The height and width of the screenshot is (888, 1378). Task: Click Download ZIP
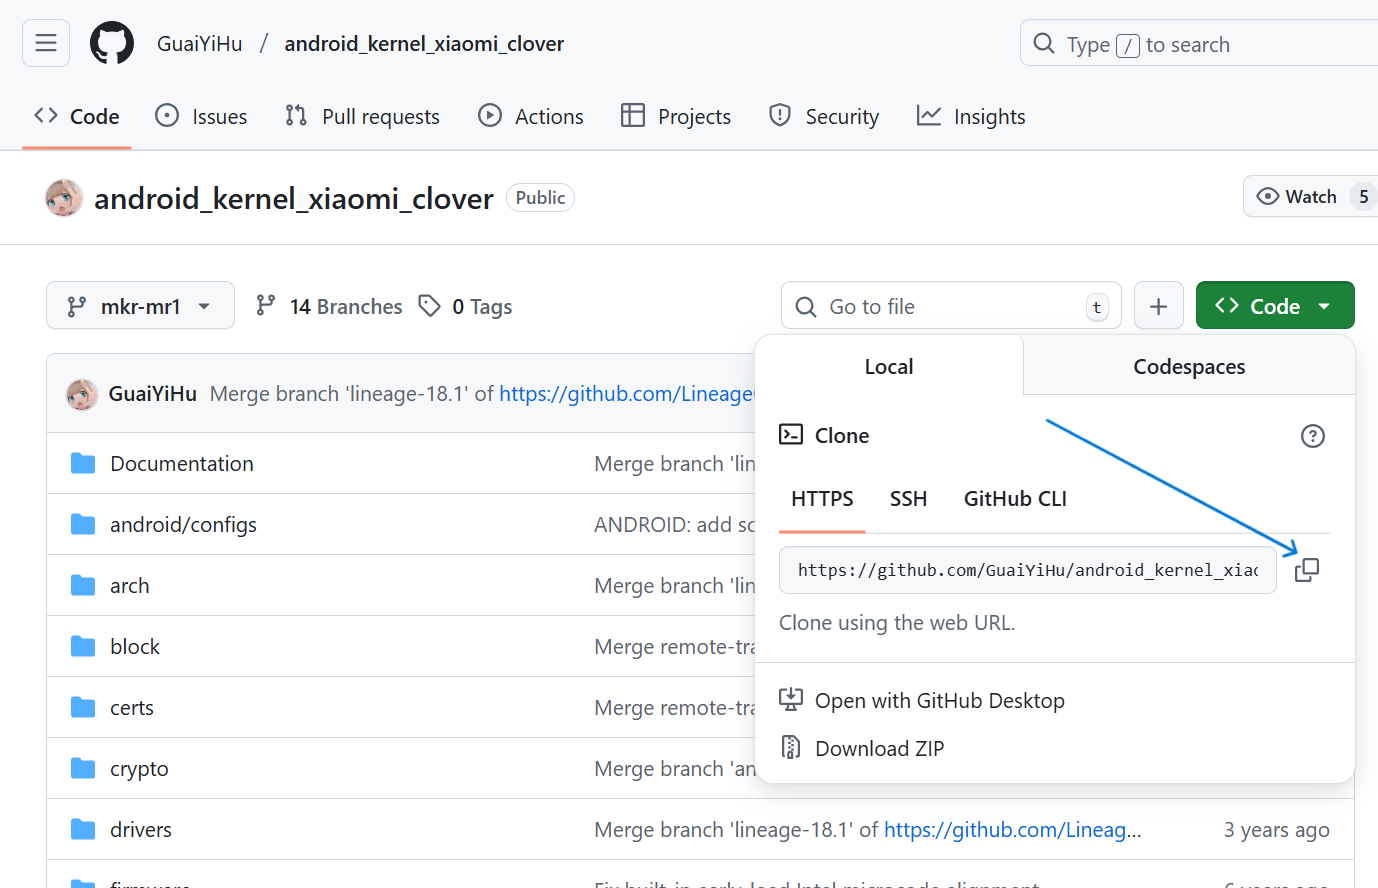[x=879, y=749]
